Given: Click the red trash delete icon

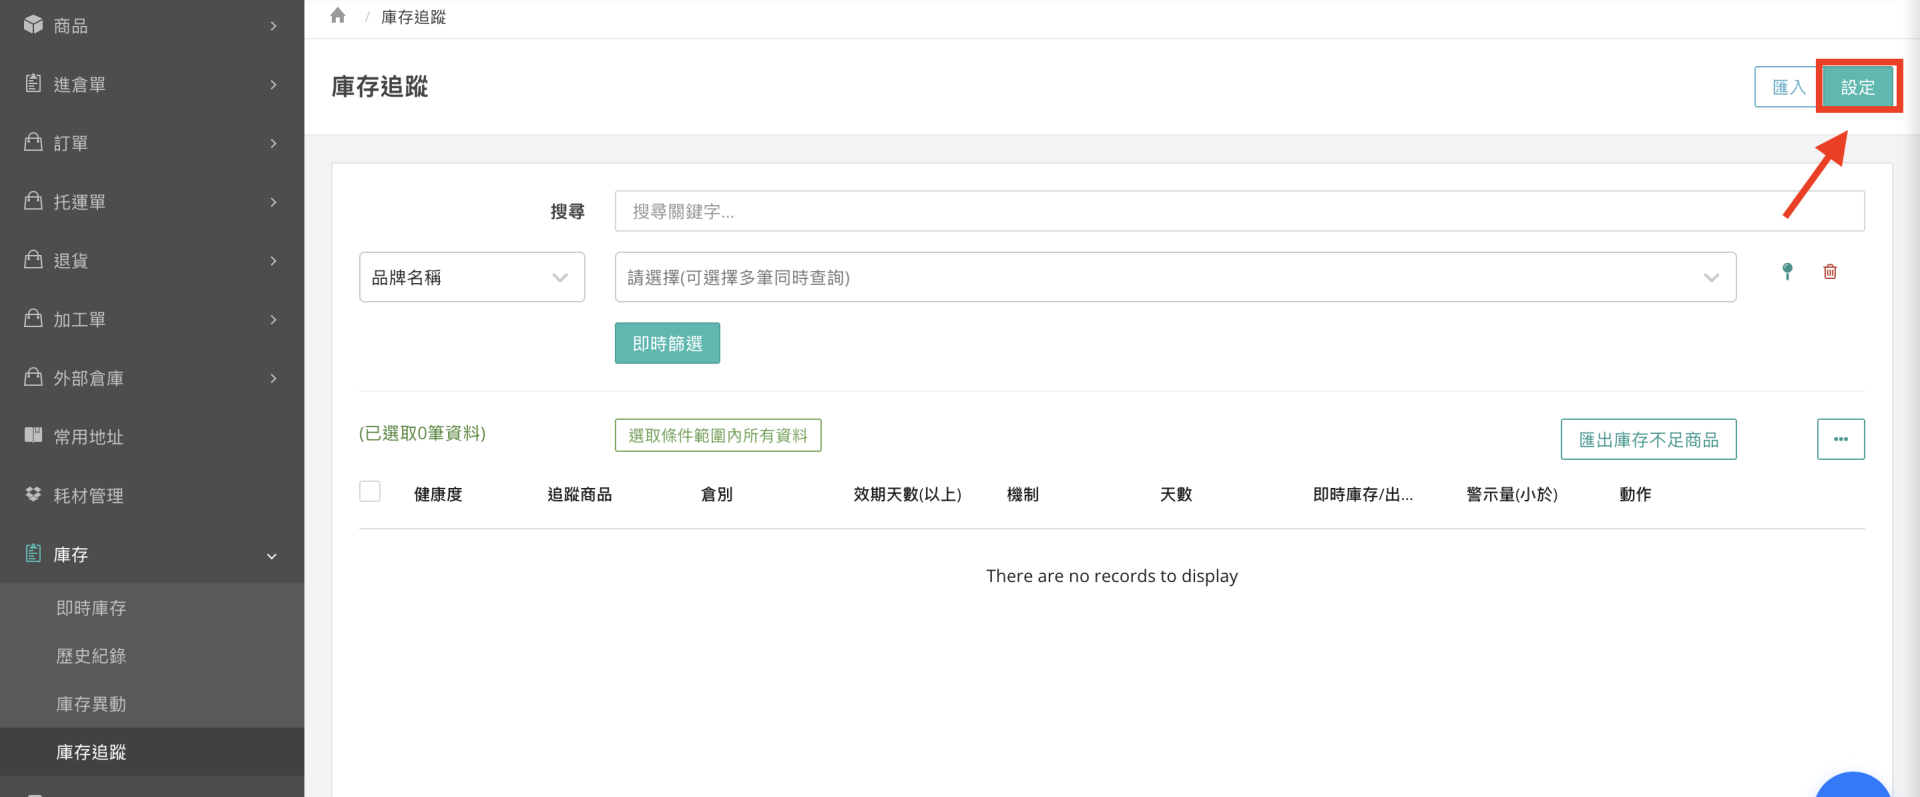Looking at the screenshot, I should pos(1830,272).
